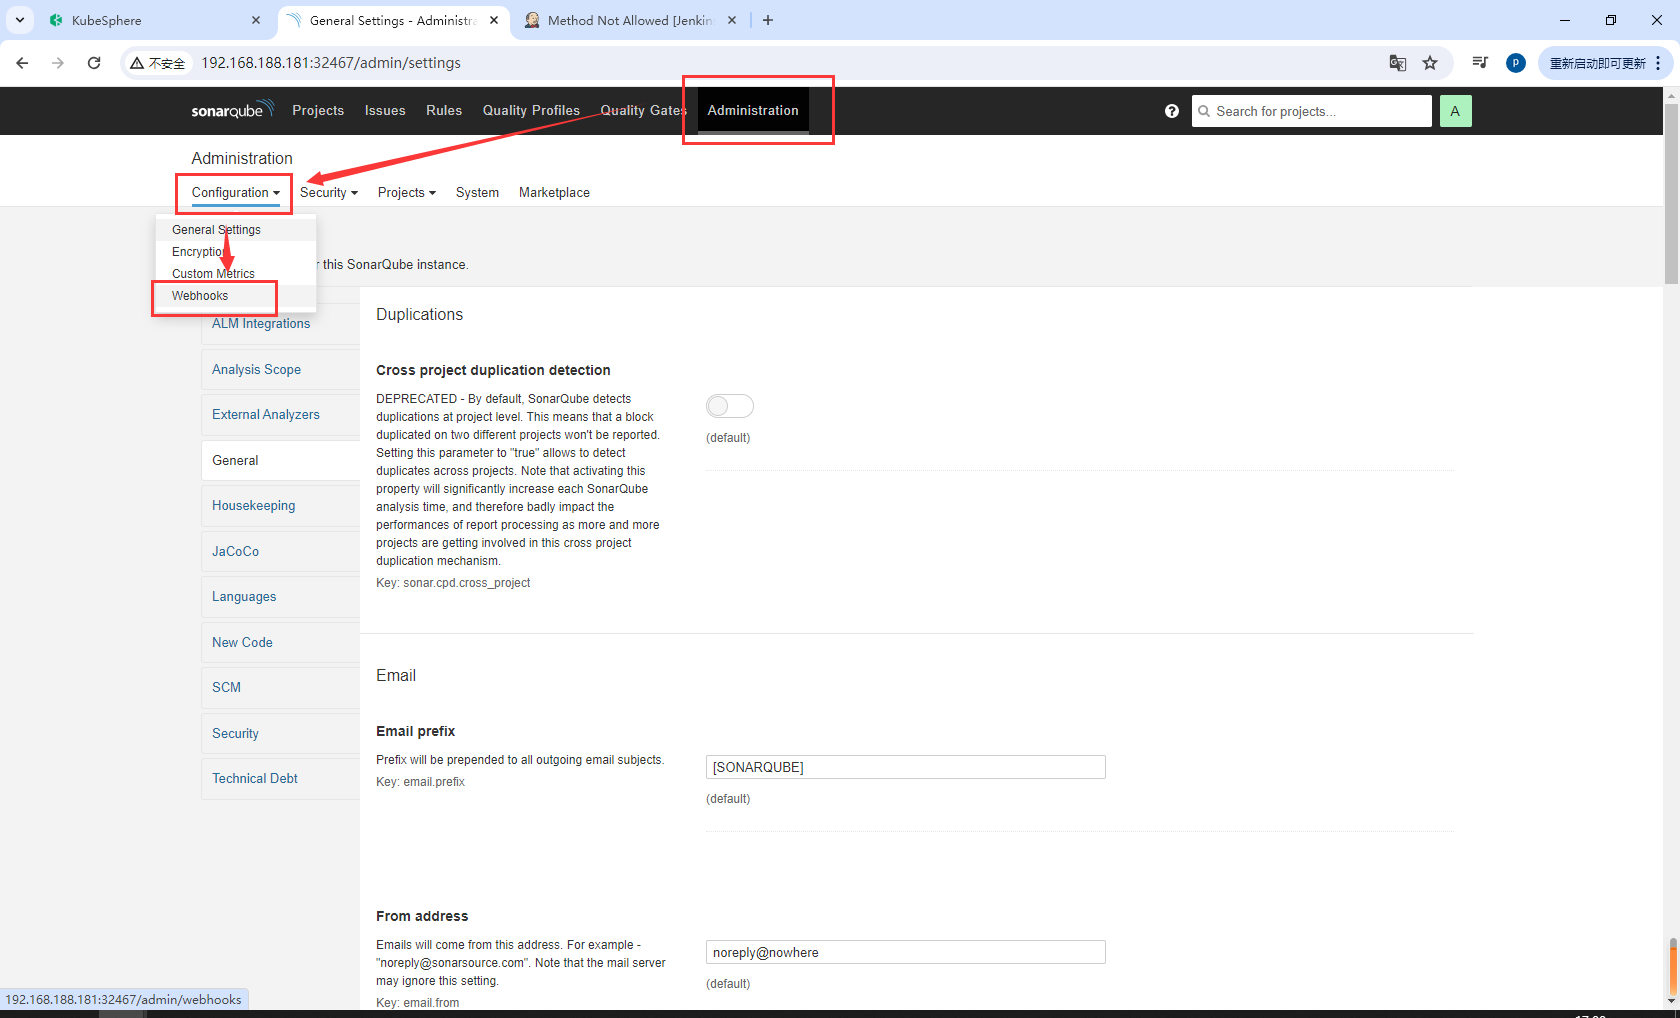Expand the Configuration dropdown
Viewport: 1680px width, 1018px height.
236,193
